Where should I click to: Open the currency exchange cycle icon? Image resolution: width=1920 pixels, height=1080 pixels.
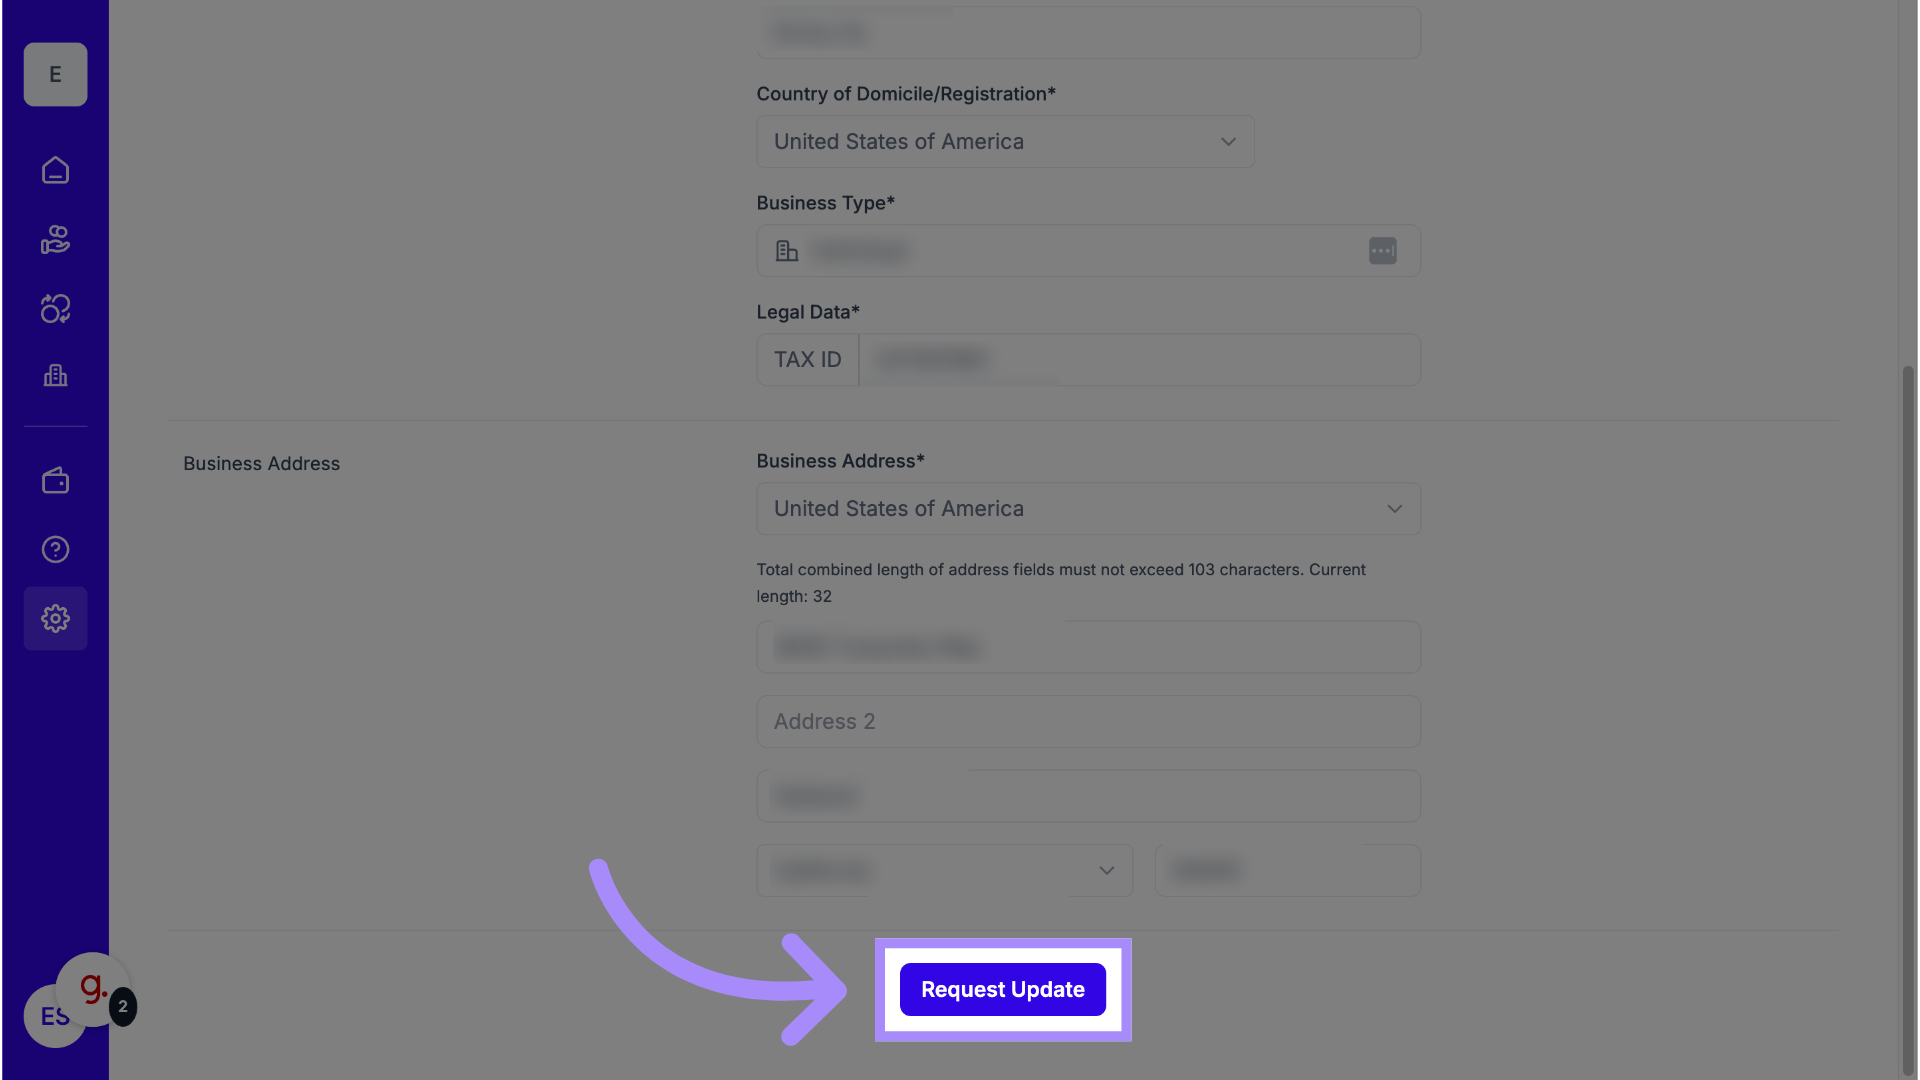[x=55, y=308]
